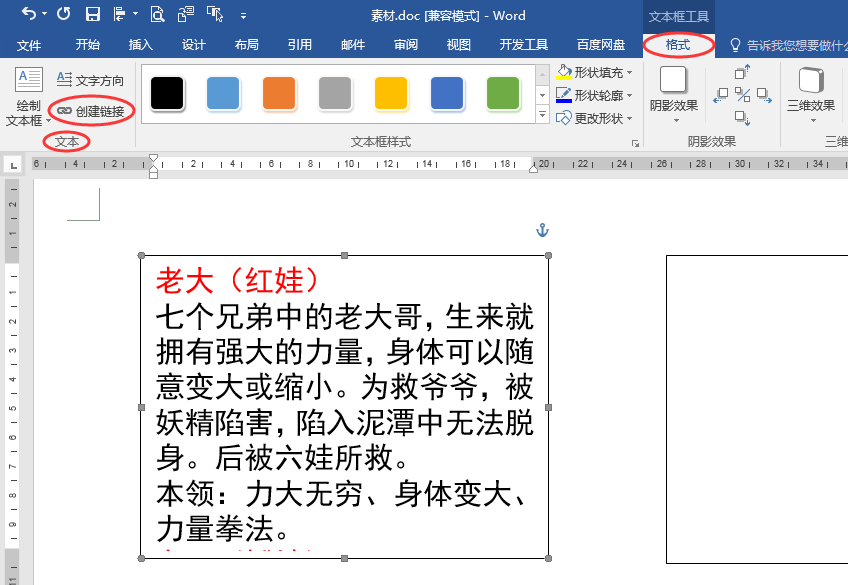848x585 pixels.
Task: Open Print Preview with the magnifier page icon
Action: coord(157,14)
